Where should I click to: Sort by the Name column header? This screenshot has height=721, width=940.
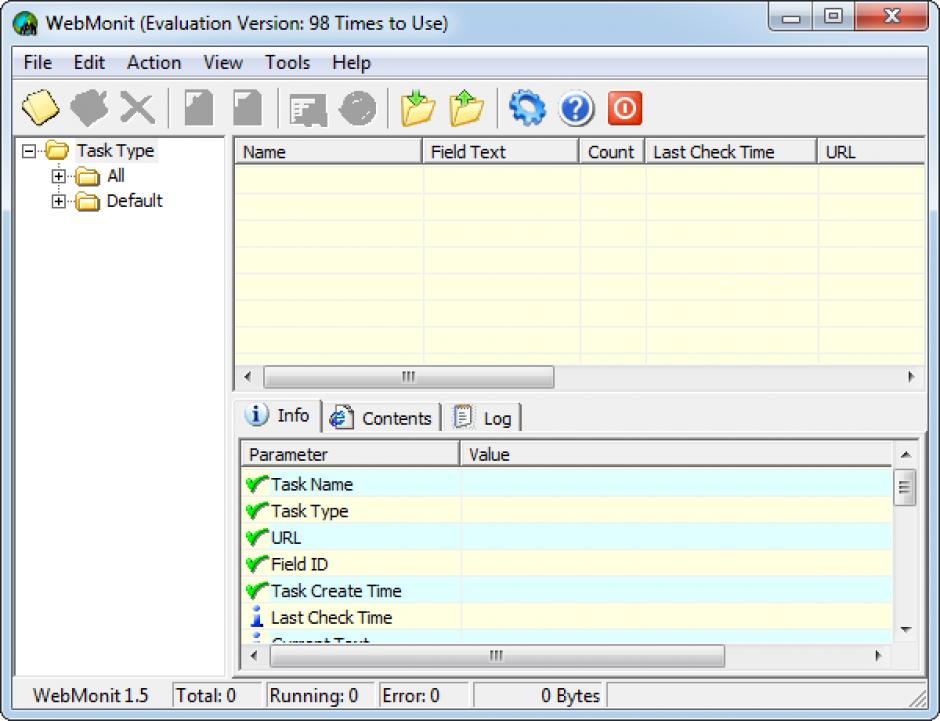click(328, 152)
